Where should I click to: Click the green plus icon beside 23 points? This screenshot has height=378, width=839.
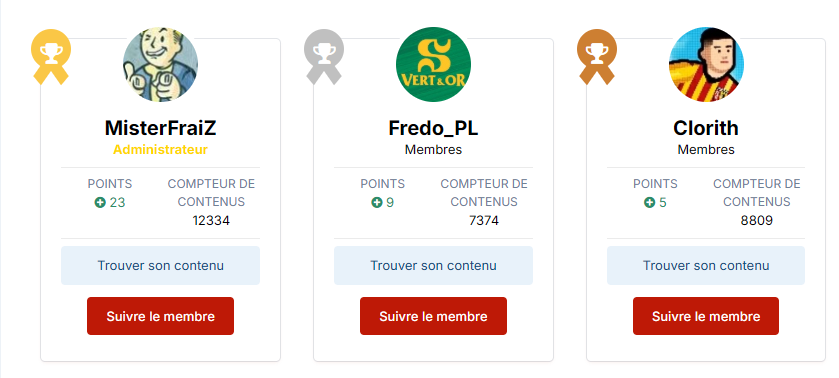(x=100, y=202)
